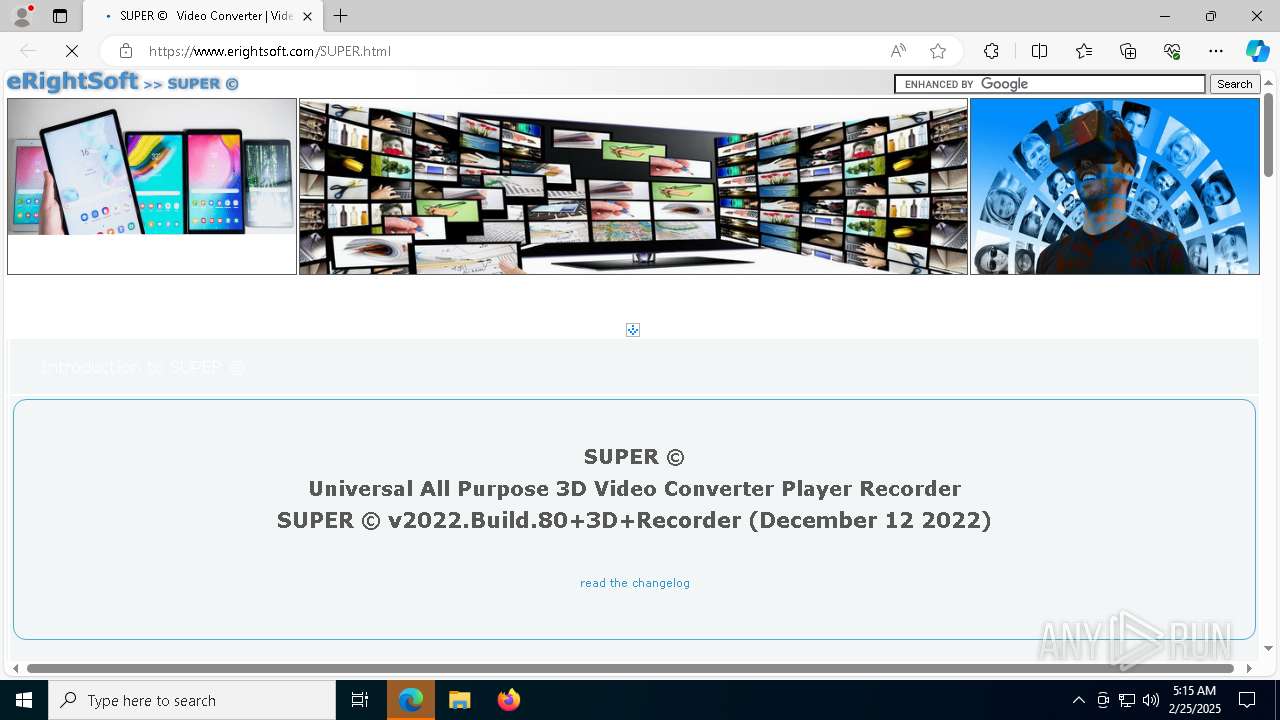
Task: Click the volume tray icon
Action: (1151, 700)
